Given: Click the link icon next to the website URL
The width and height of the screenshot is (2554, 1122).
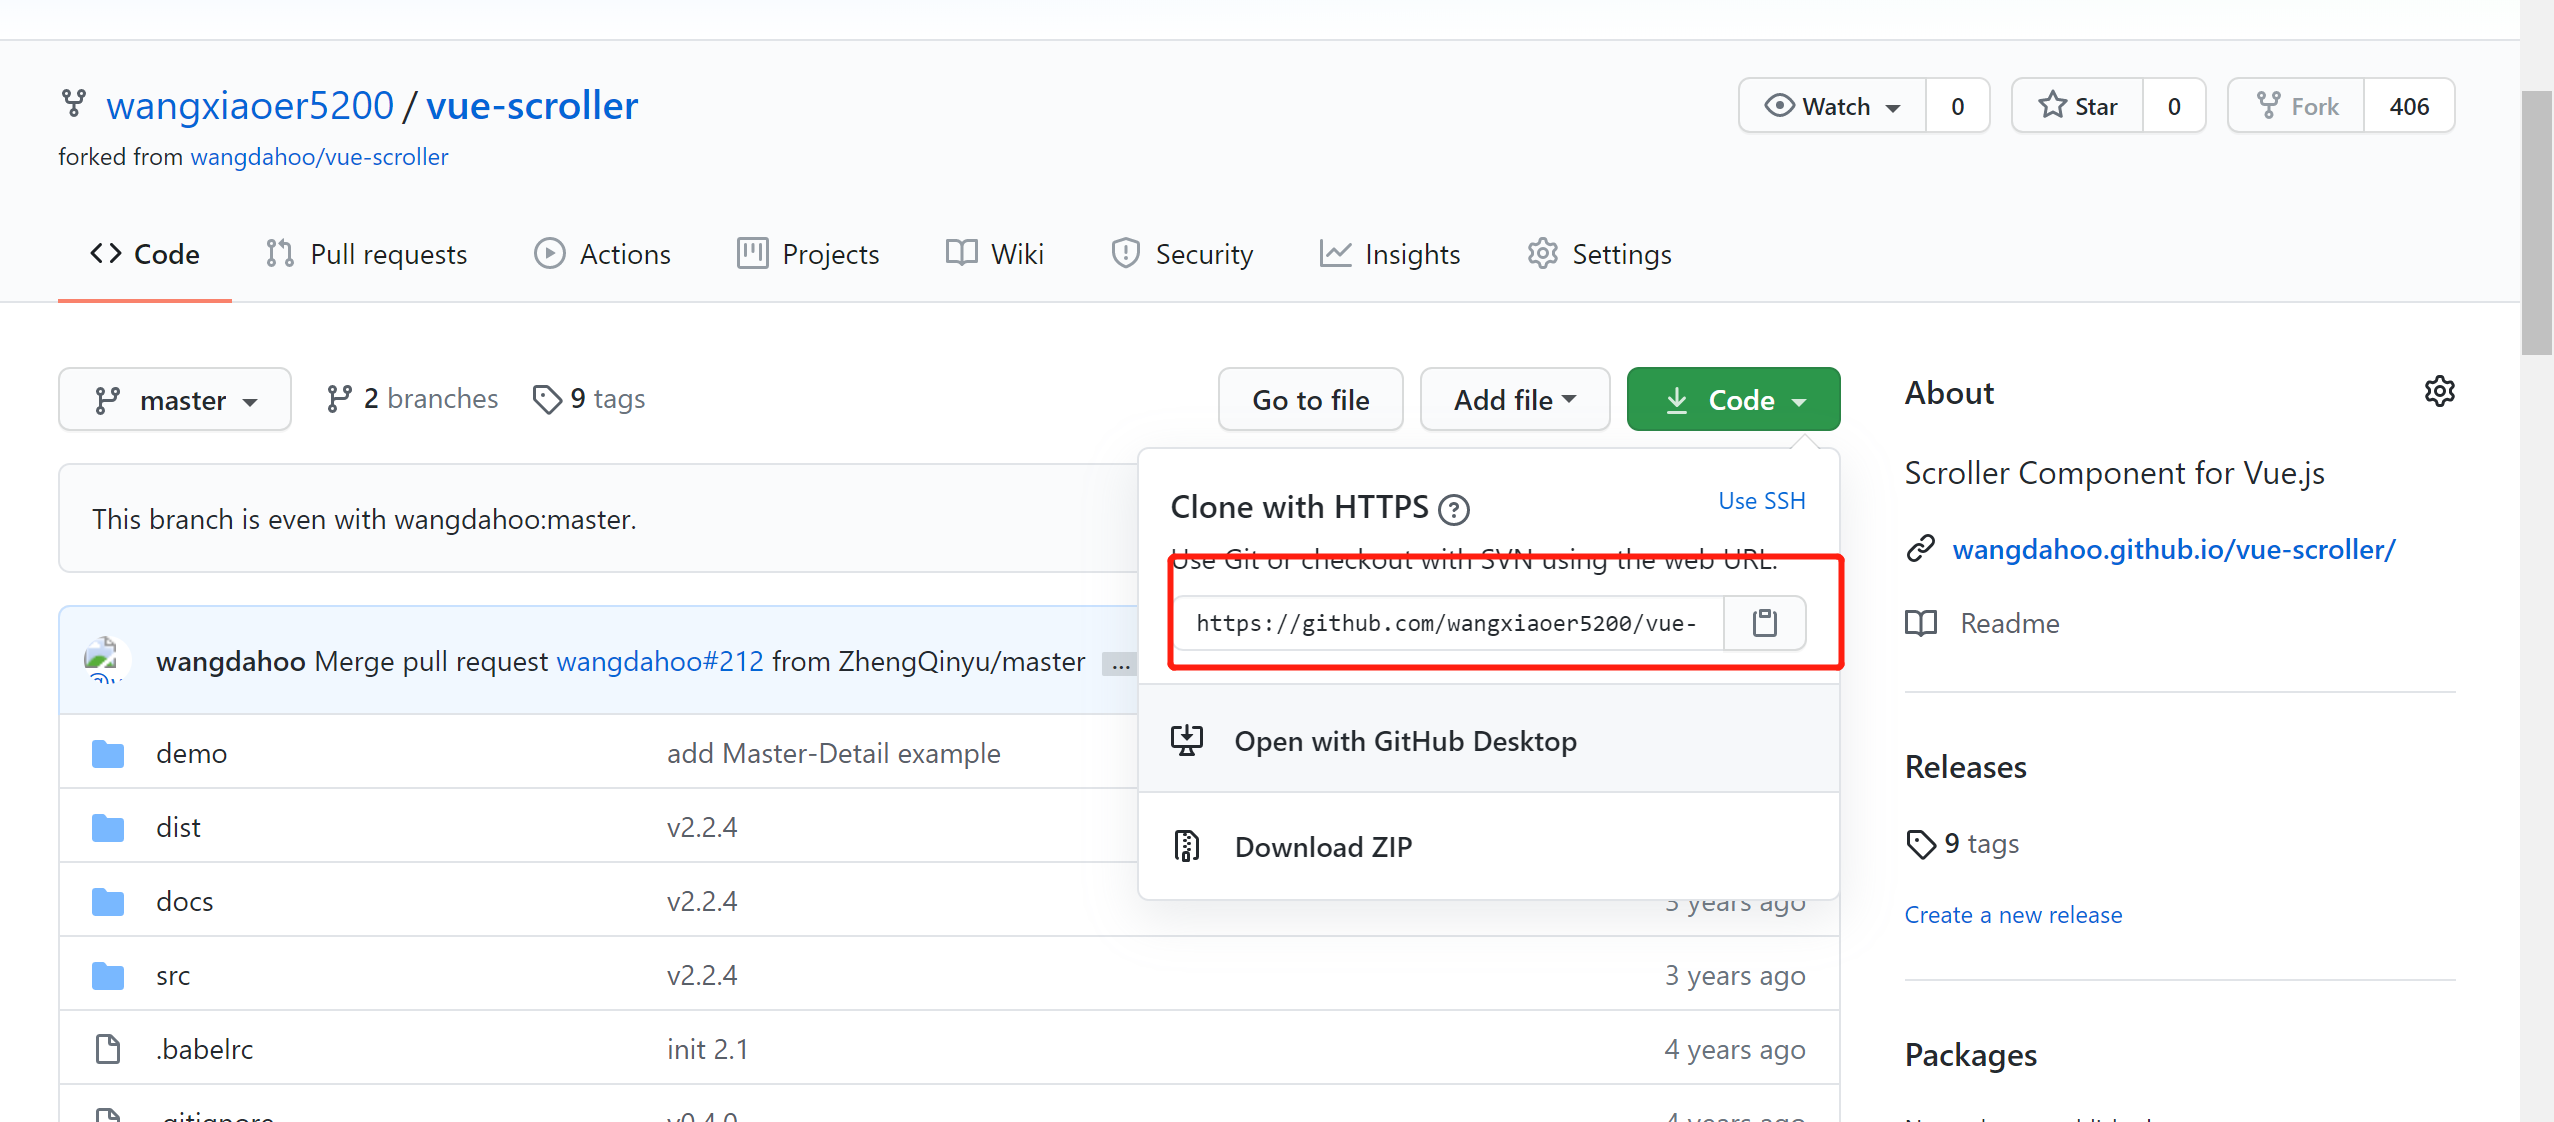Looking at the screenshot, I should [x=1920, y=549].
